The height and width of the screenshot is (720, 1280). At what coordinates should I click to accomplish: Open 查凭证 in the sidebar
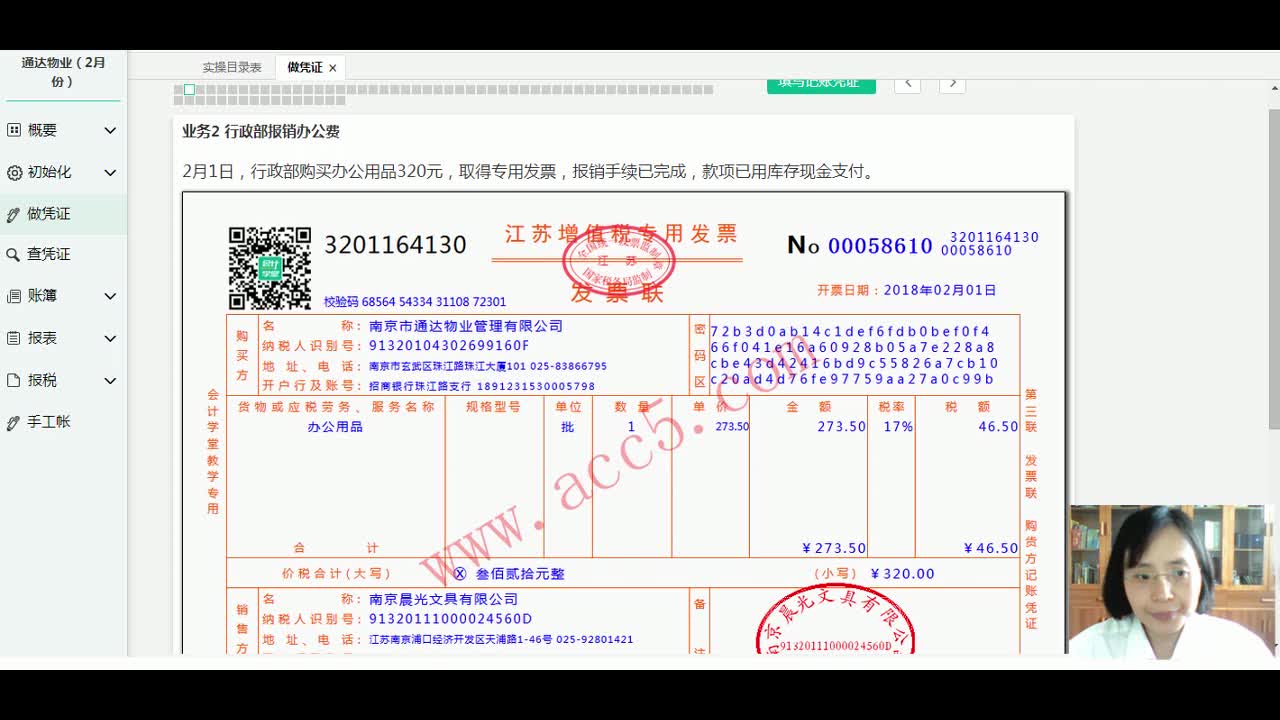[49, 255]
